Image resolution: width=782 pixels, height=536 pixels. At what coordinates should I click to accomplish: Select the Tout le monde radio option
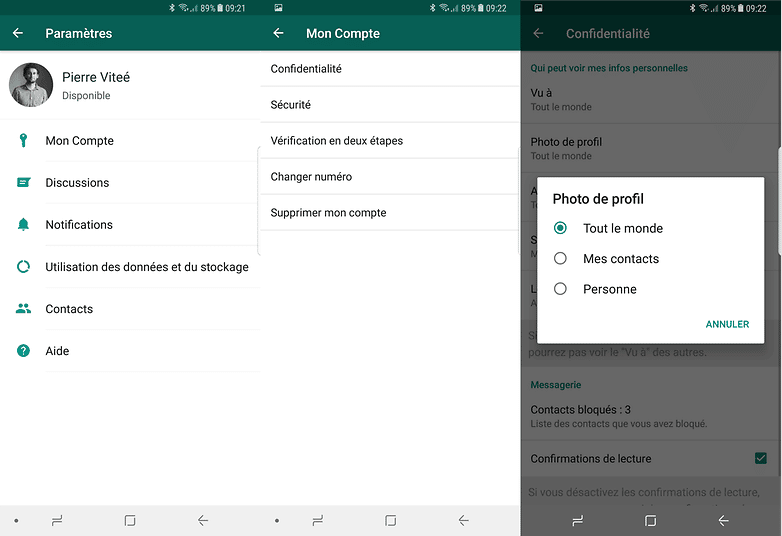point(561,228)
